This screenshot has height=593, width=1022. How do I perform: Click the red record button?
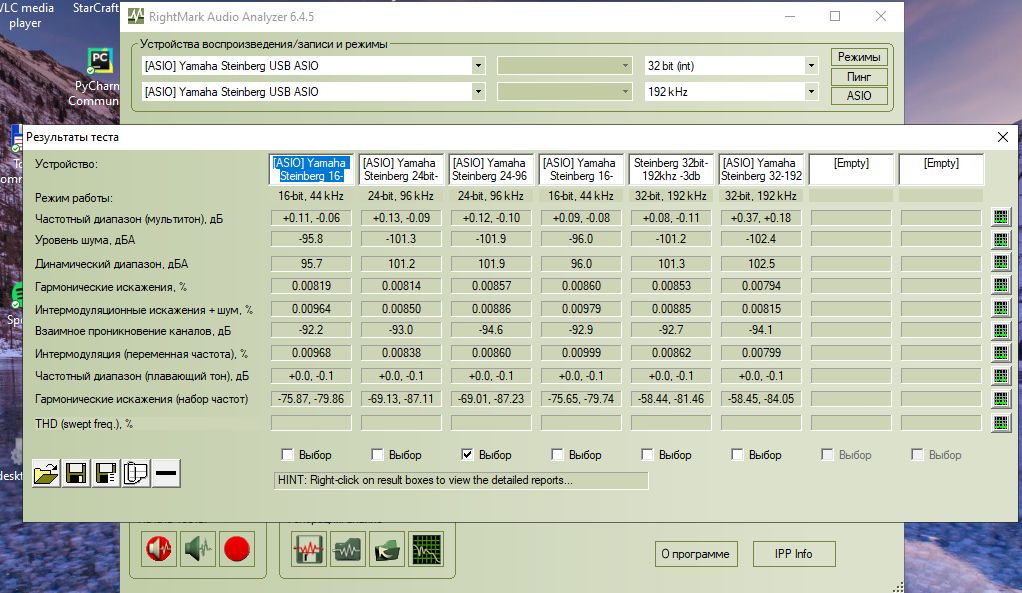[237, 549]
